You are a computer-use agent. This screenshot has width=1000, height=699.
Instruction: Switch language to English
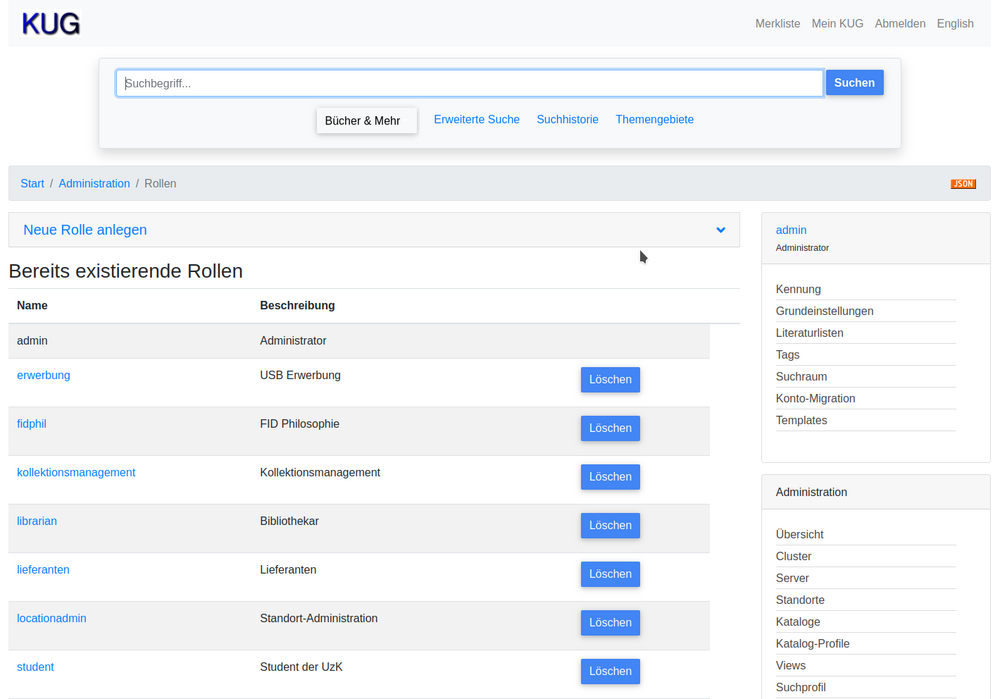[954, 24]
